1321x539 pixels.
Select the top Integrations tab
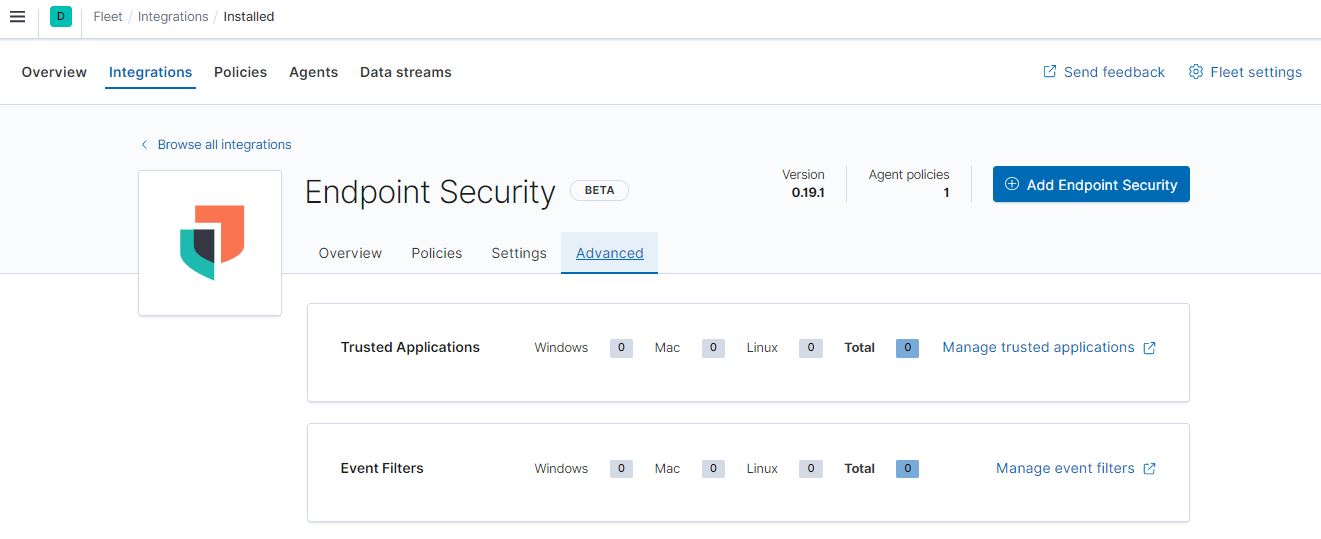150,72
